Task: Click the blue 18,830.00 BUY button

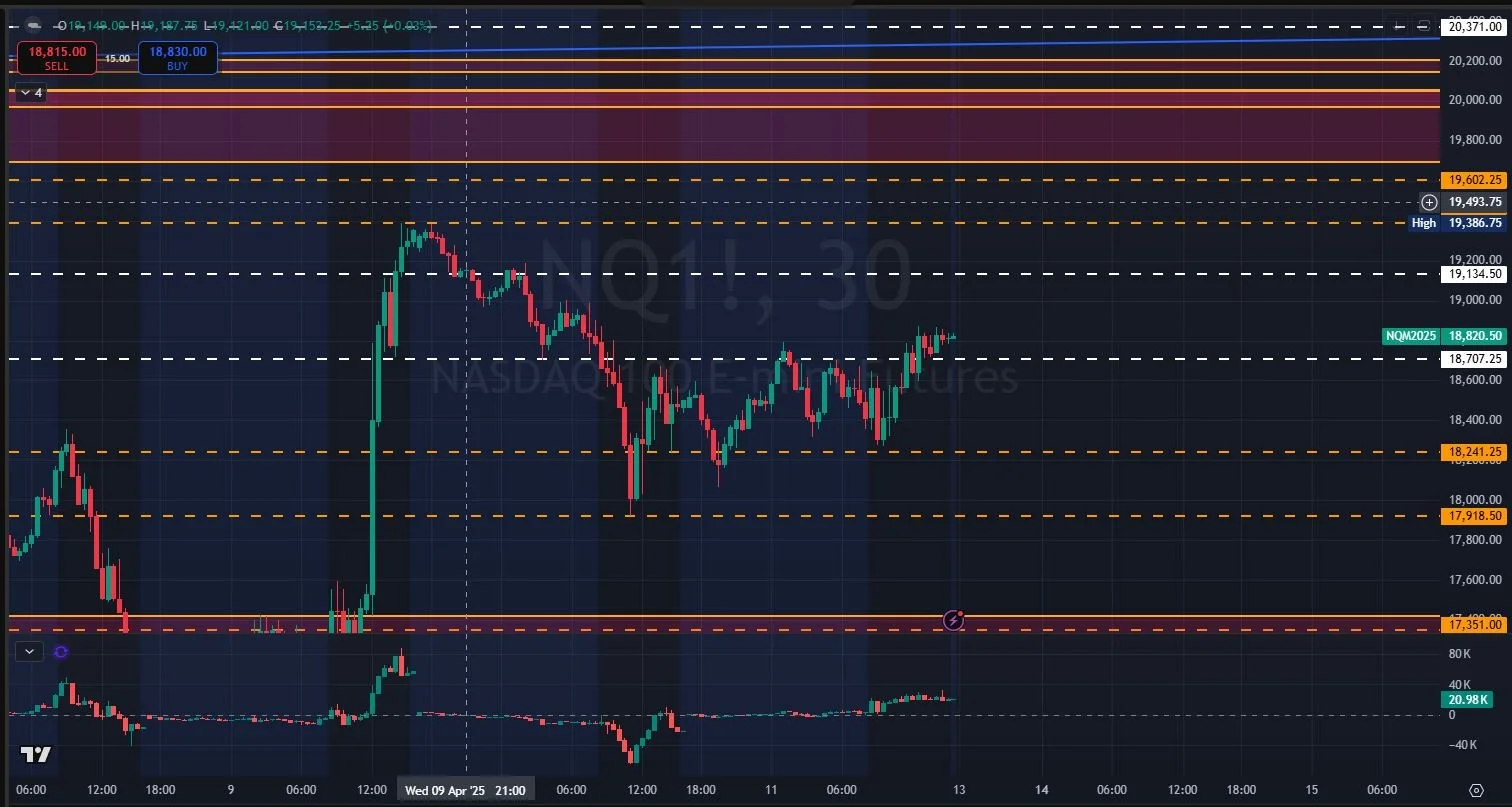Action: click(x=178, y=58)
